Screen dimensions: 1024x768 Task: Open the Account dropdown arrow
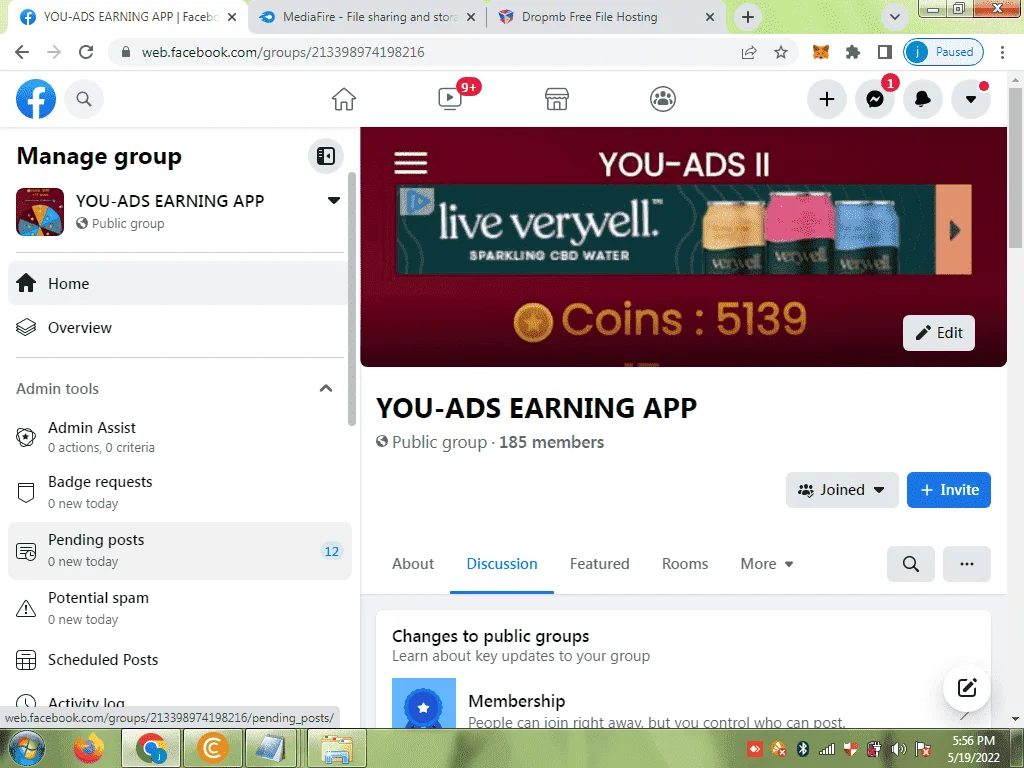[x=971, y=99]
